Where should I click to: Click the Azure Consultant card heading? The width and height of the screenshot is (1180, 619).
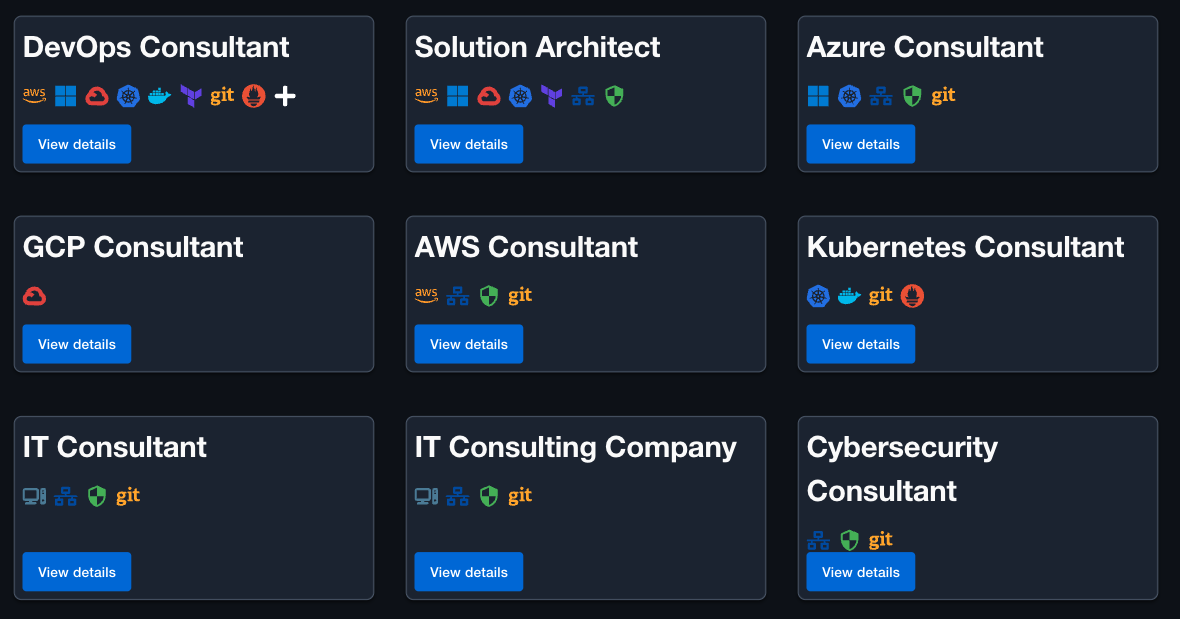[925, 47]
